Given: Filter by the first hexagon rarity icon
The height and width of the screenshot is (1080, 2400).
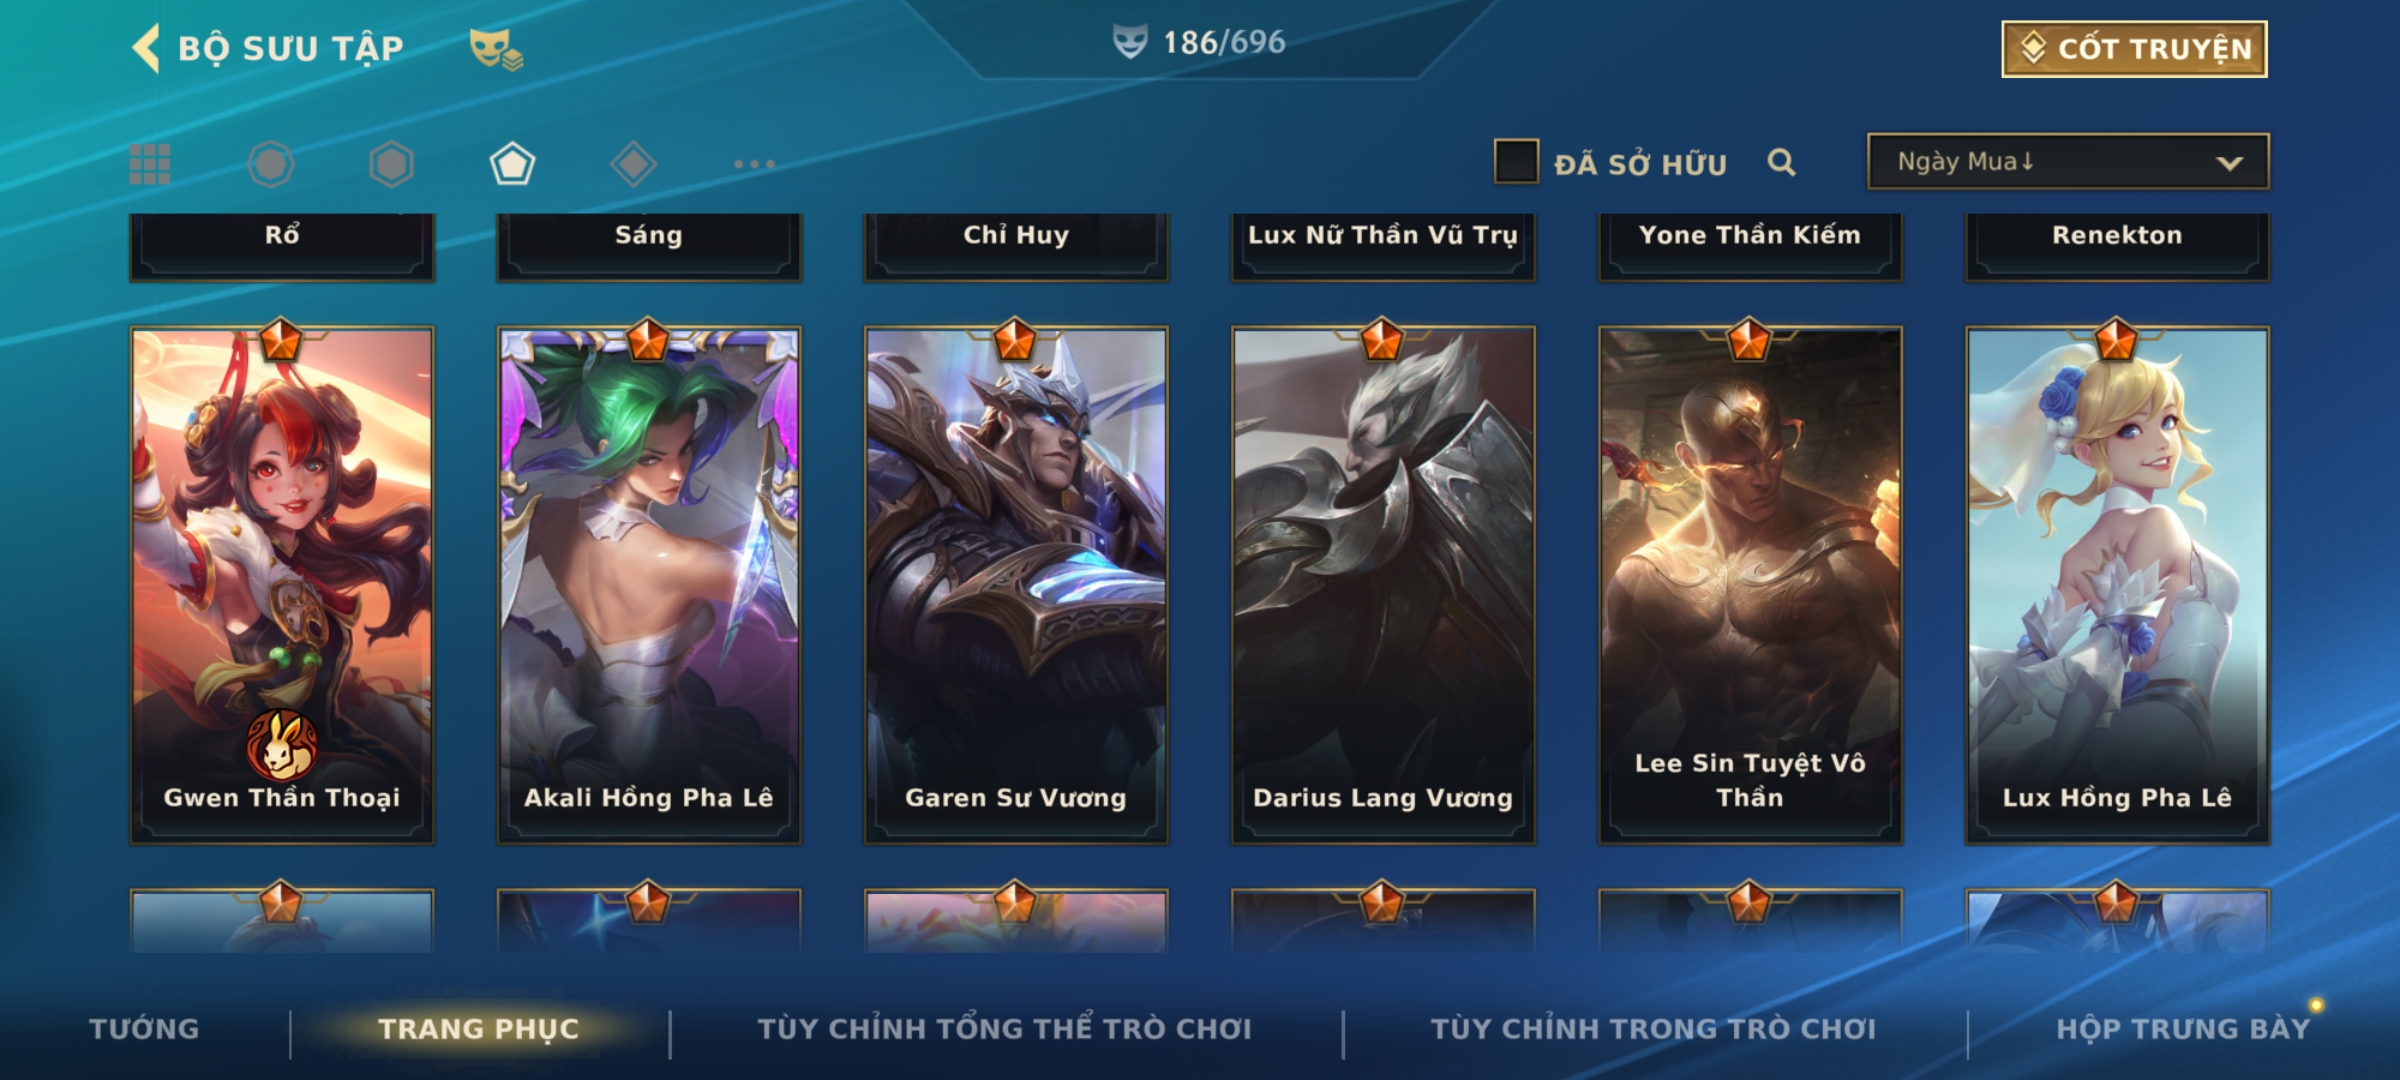Looking at the screenshot, I should (270, 164).
